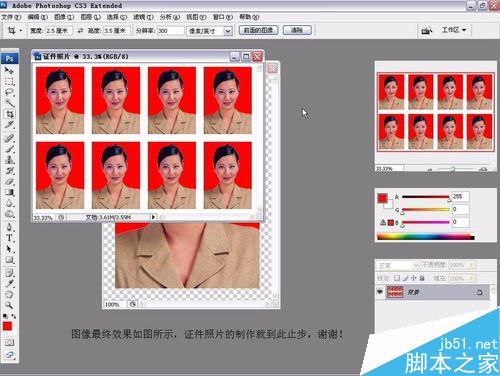Toggle lock image pixels brush icon
This screenshot has width=500, height=376.
(406, 278)
